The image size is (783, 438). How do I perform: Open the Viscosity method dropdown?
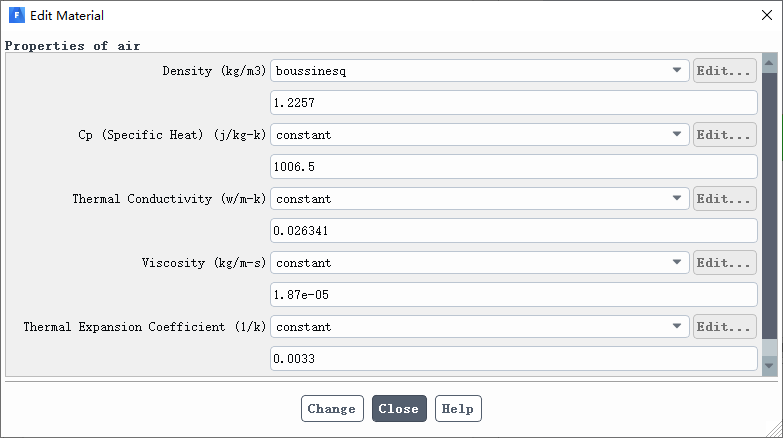coord(479,263)
